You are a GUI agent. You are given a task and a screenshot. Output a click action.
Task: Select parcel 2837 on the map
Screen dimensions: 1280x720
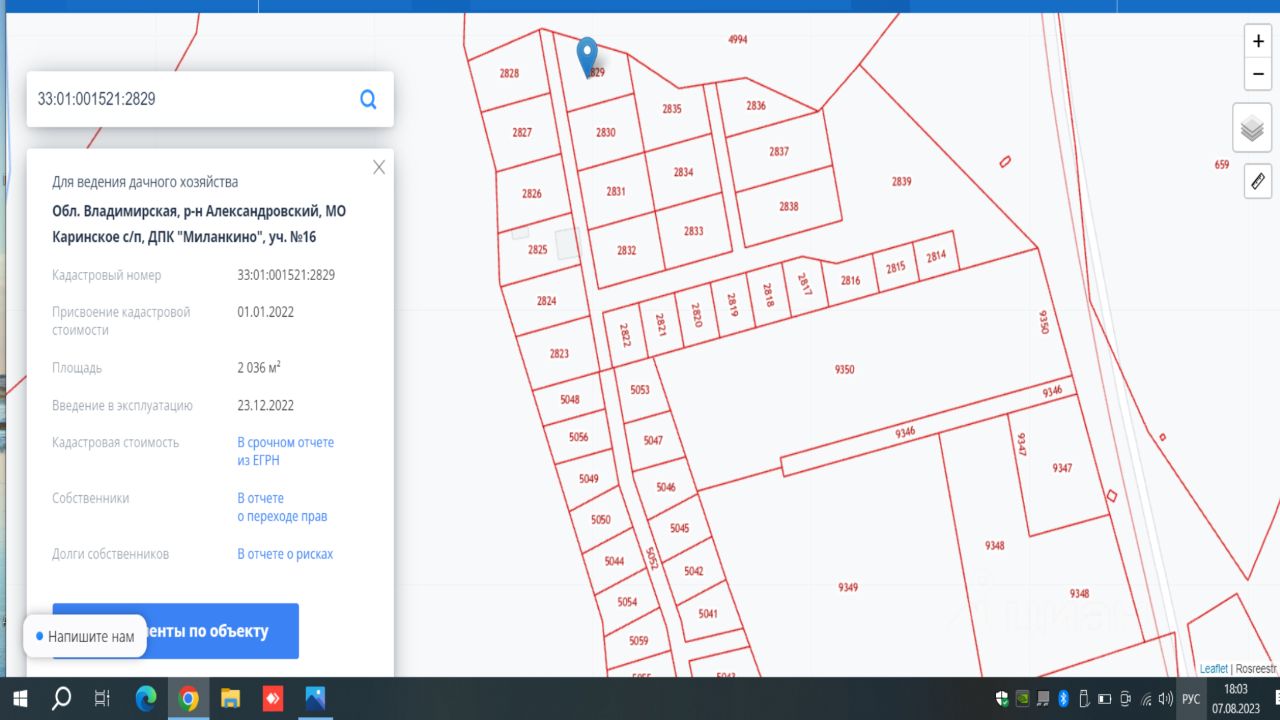tap(779, 152)
